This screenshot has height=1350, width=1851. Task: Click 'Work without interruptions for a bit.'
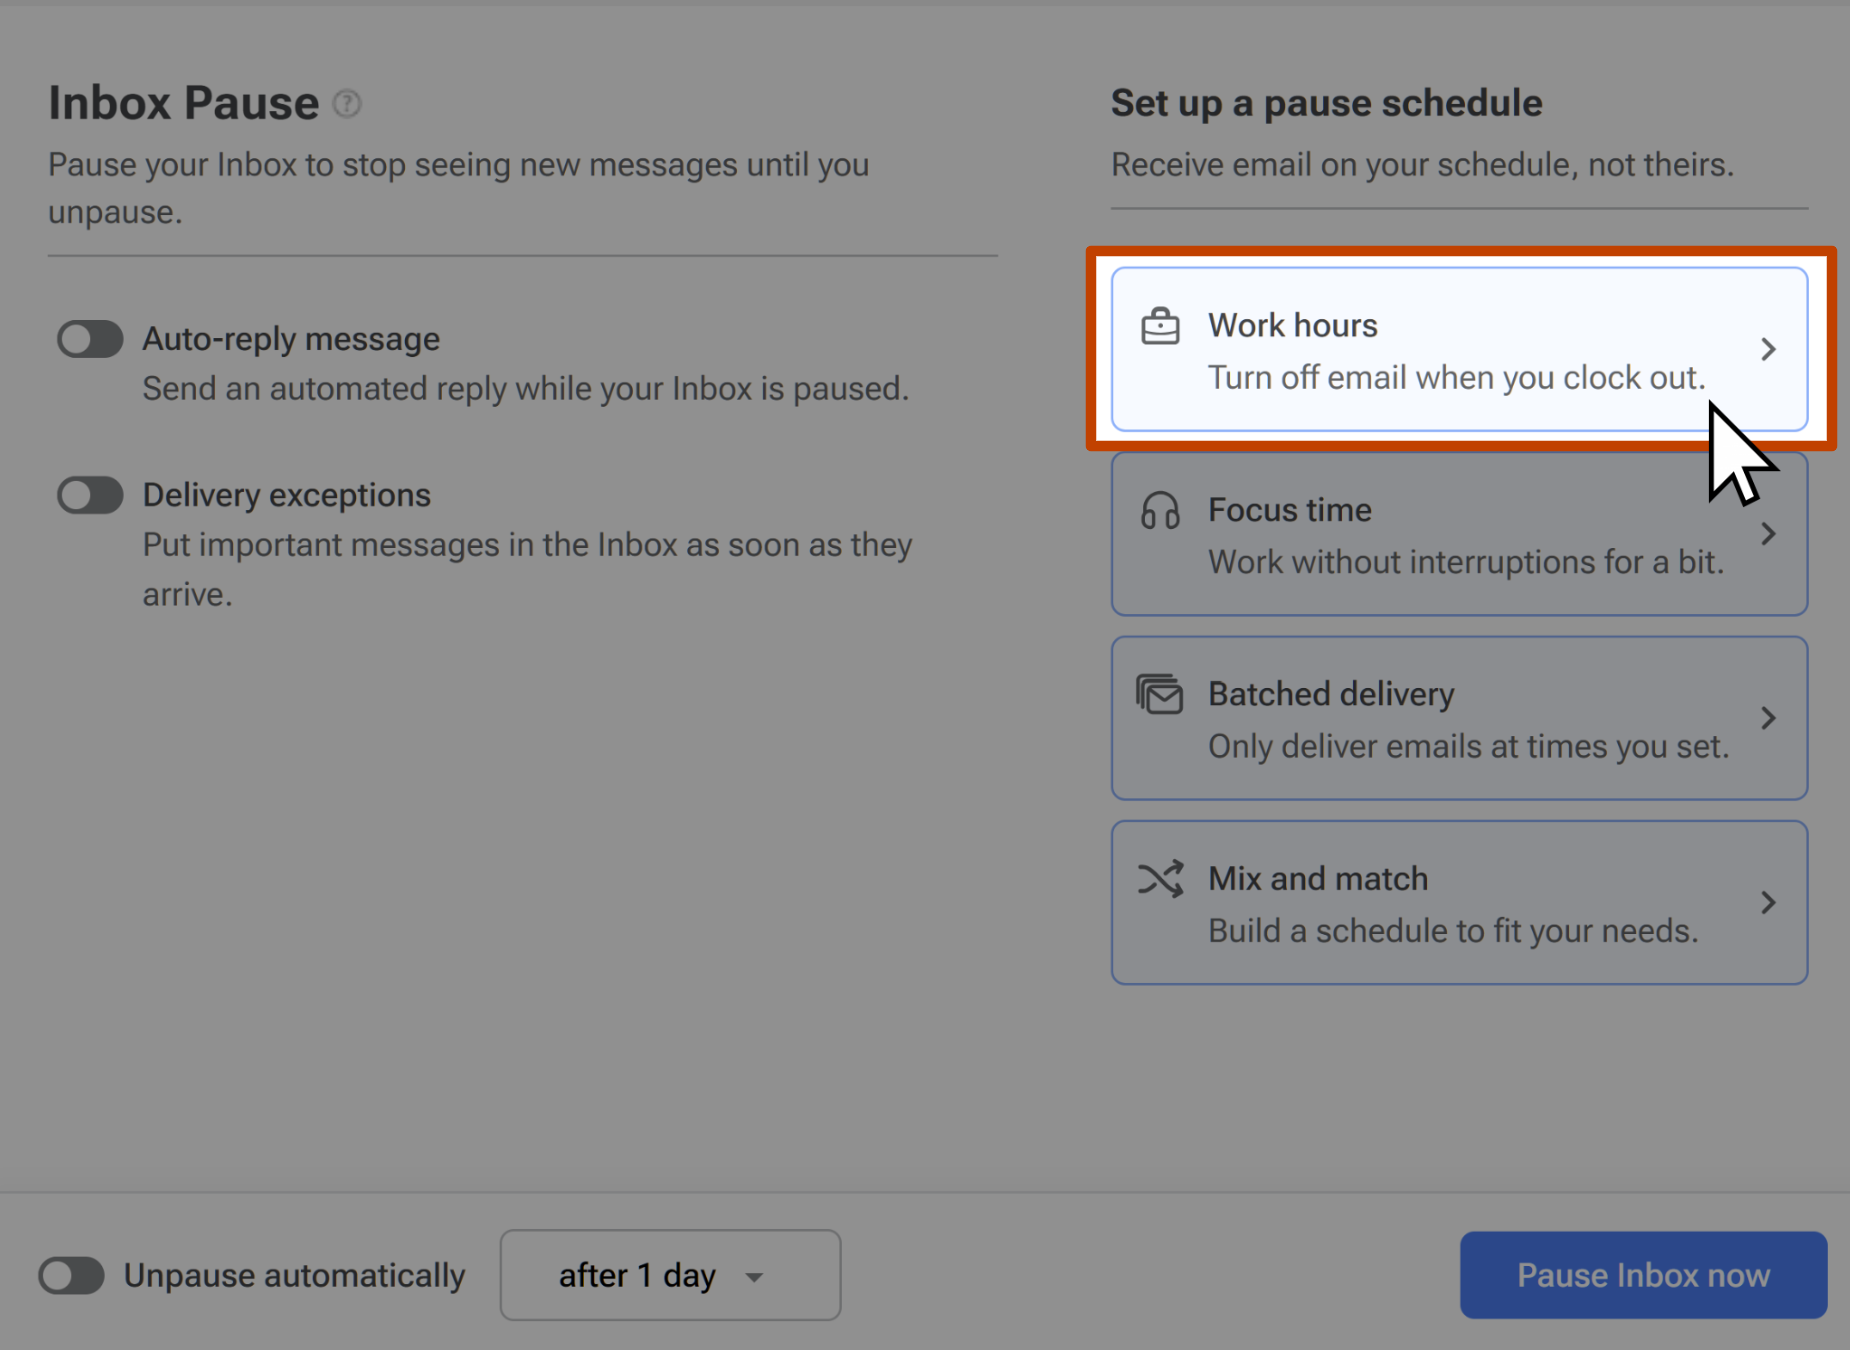[1466, 562]
